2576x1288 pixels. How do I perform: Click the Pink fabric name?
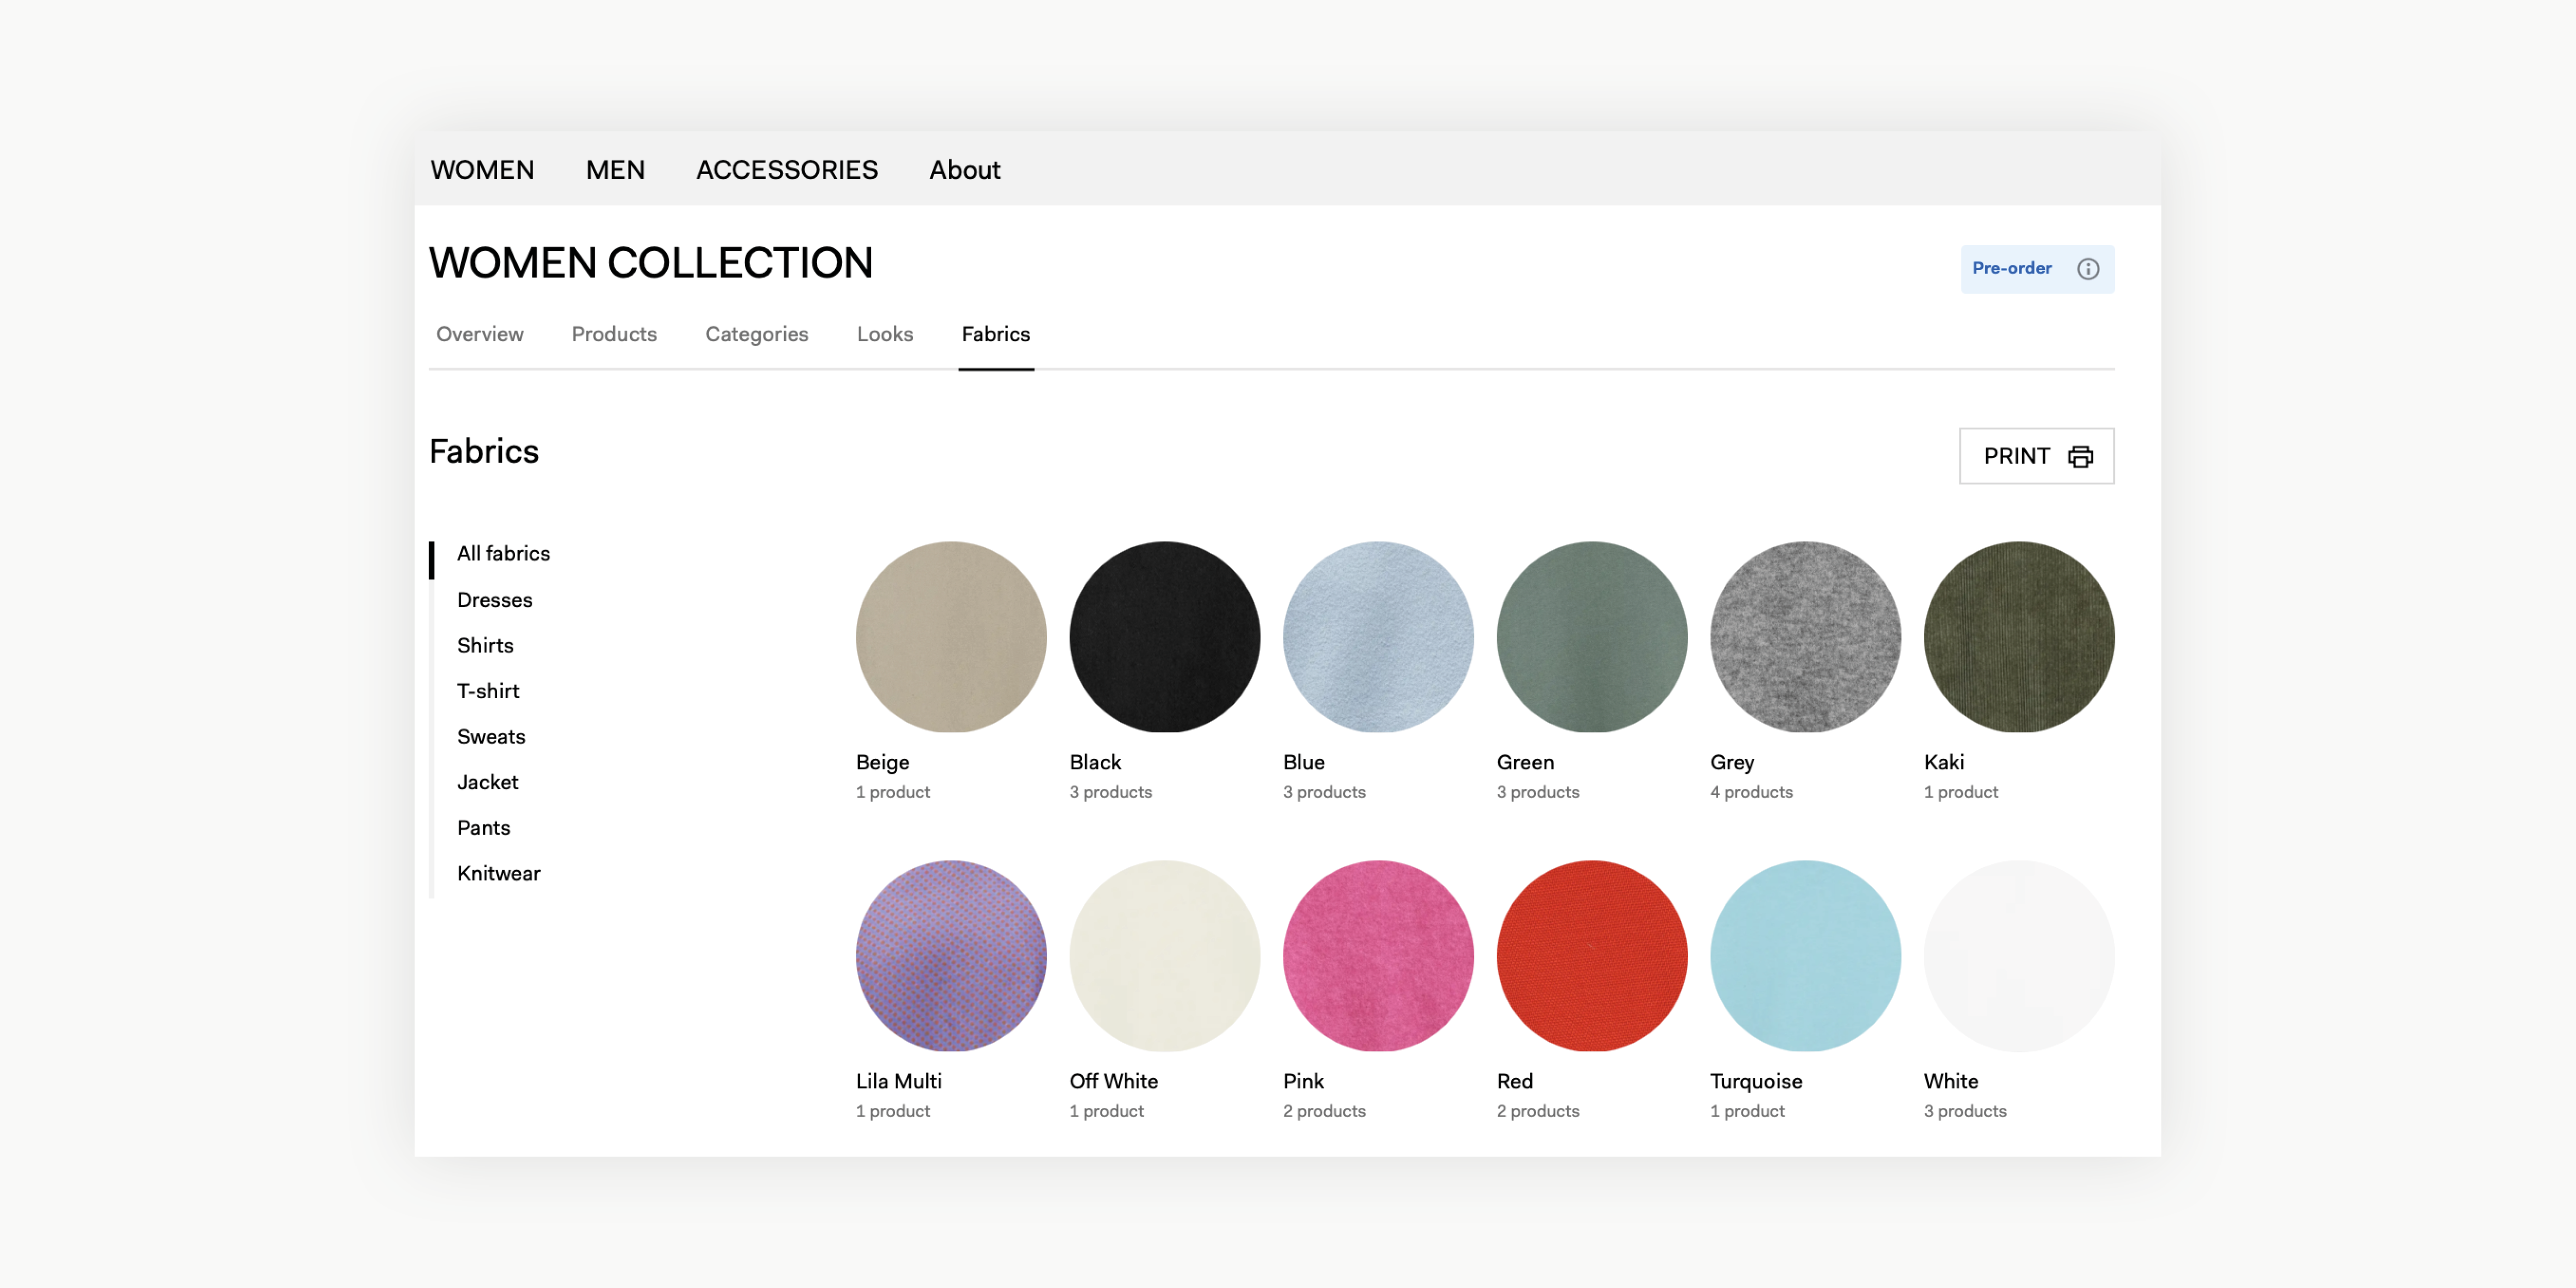1303,1081
